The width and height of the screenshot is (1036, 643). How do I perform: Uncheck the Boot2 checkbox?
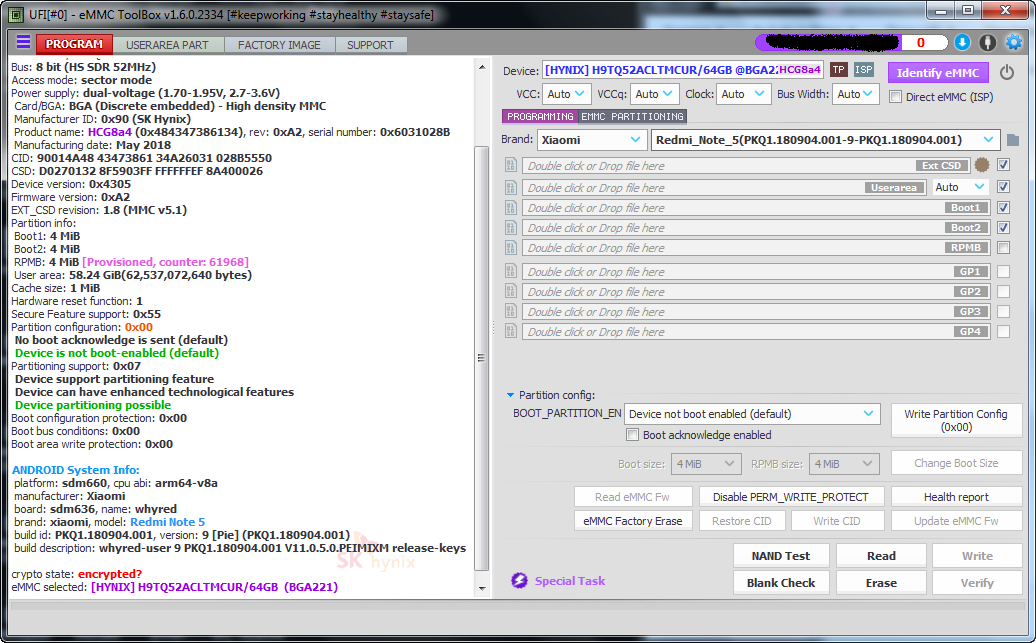[x=1003, y=228]
